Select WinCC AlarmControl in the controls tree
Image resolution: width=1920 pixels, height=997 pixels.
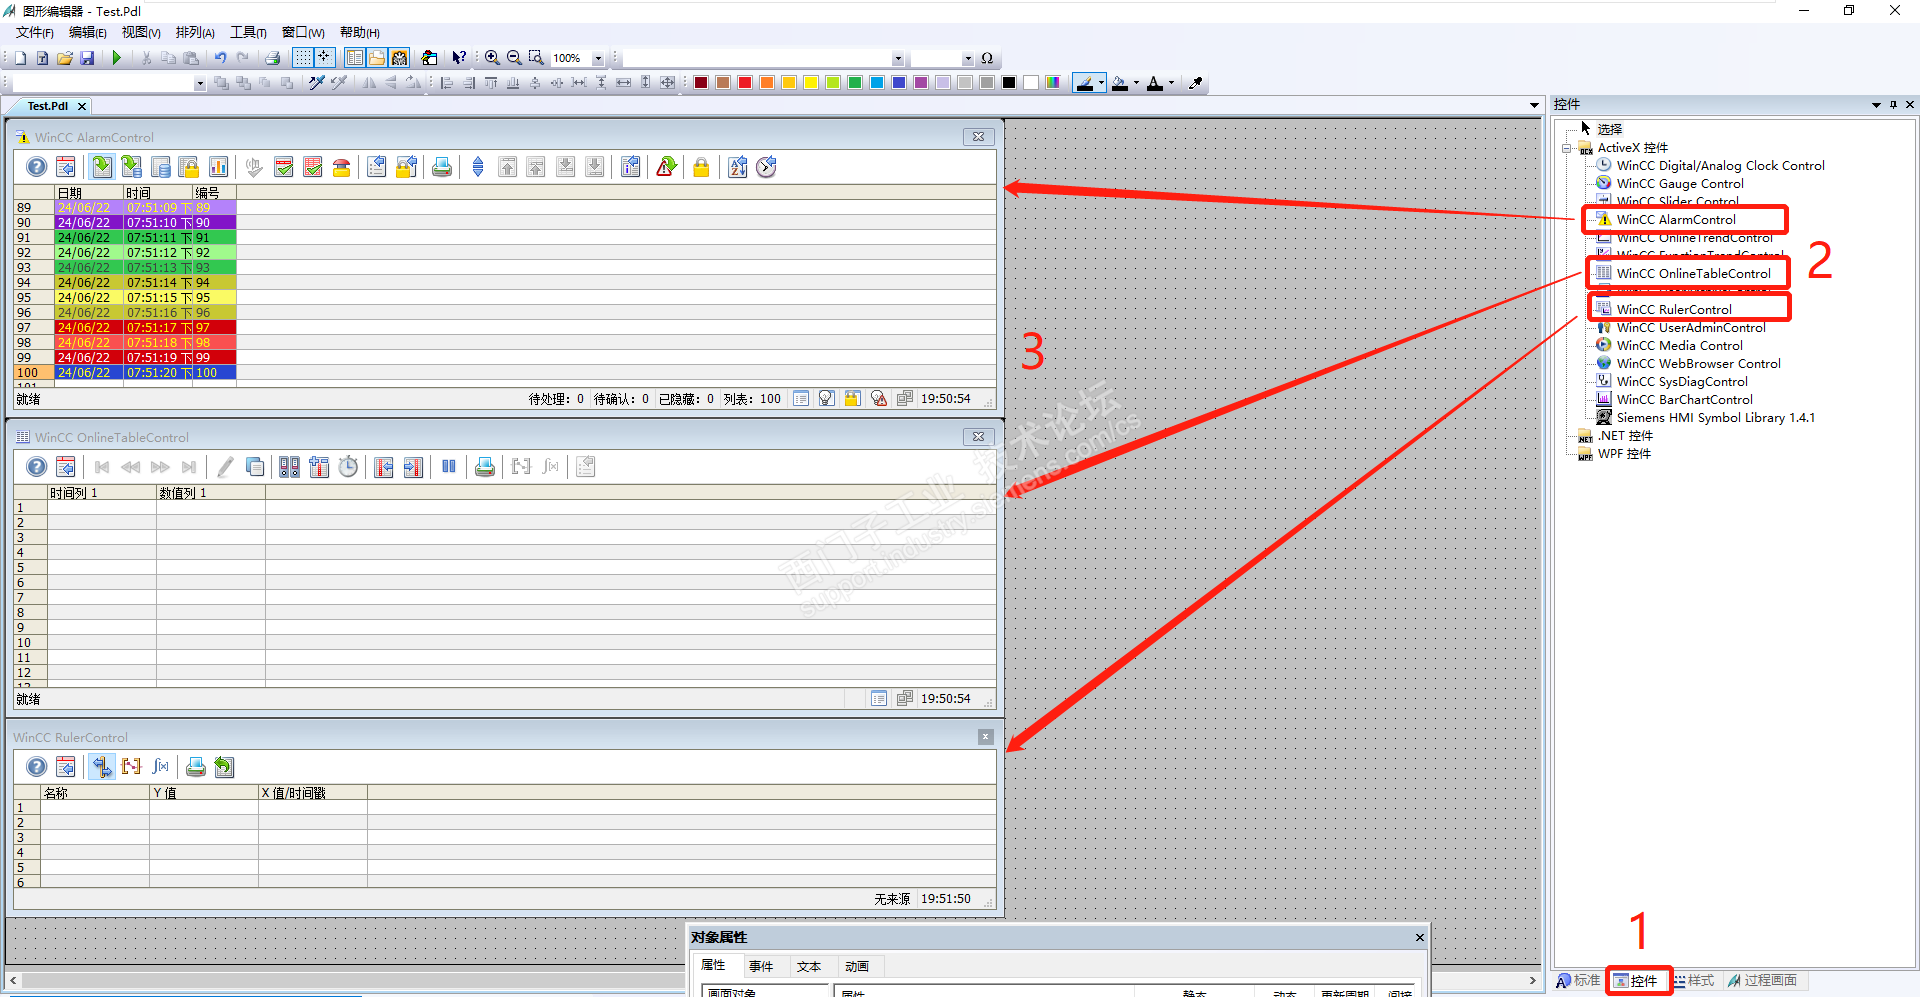[x=1676, y=220]
